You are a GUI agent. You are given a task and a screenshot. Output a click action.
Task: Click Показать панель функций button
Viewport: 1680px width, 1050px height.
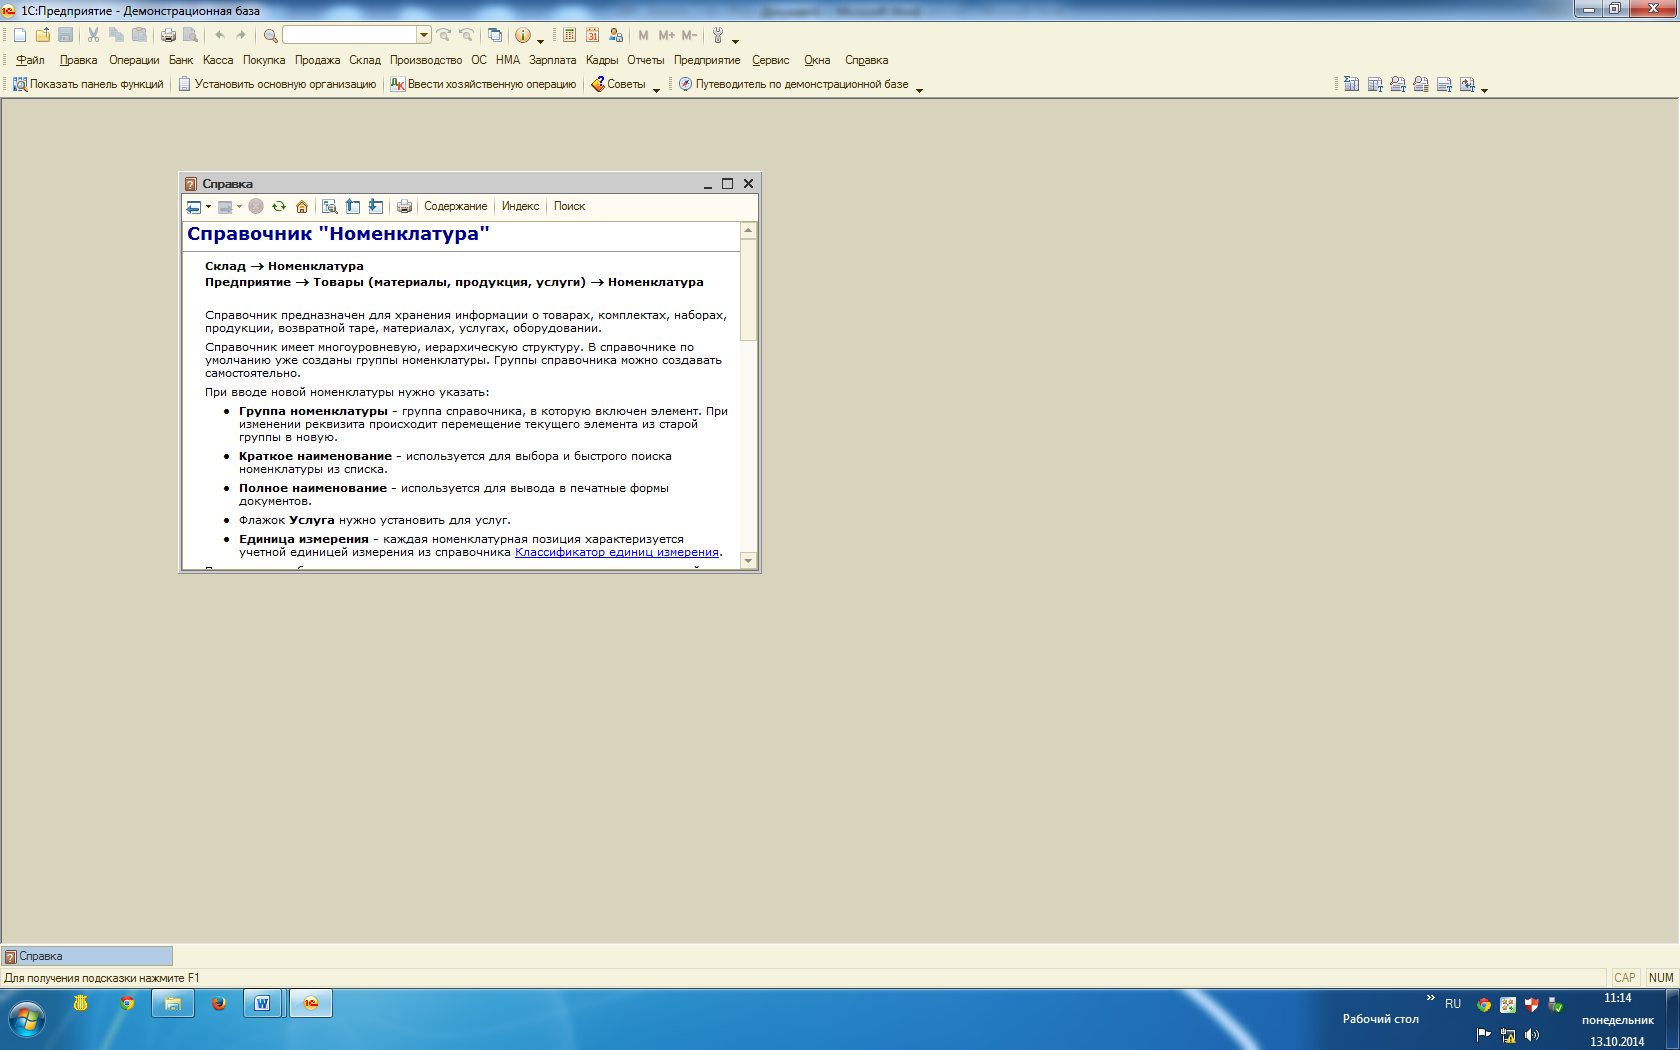[x=88, y=84]
